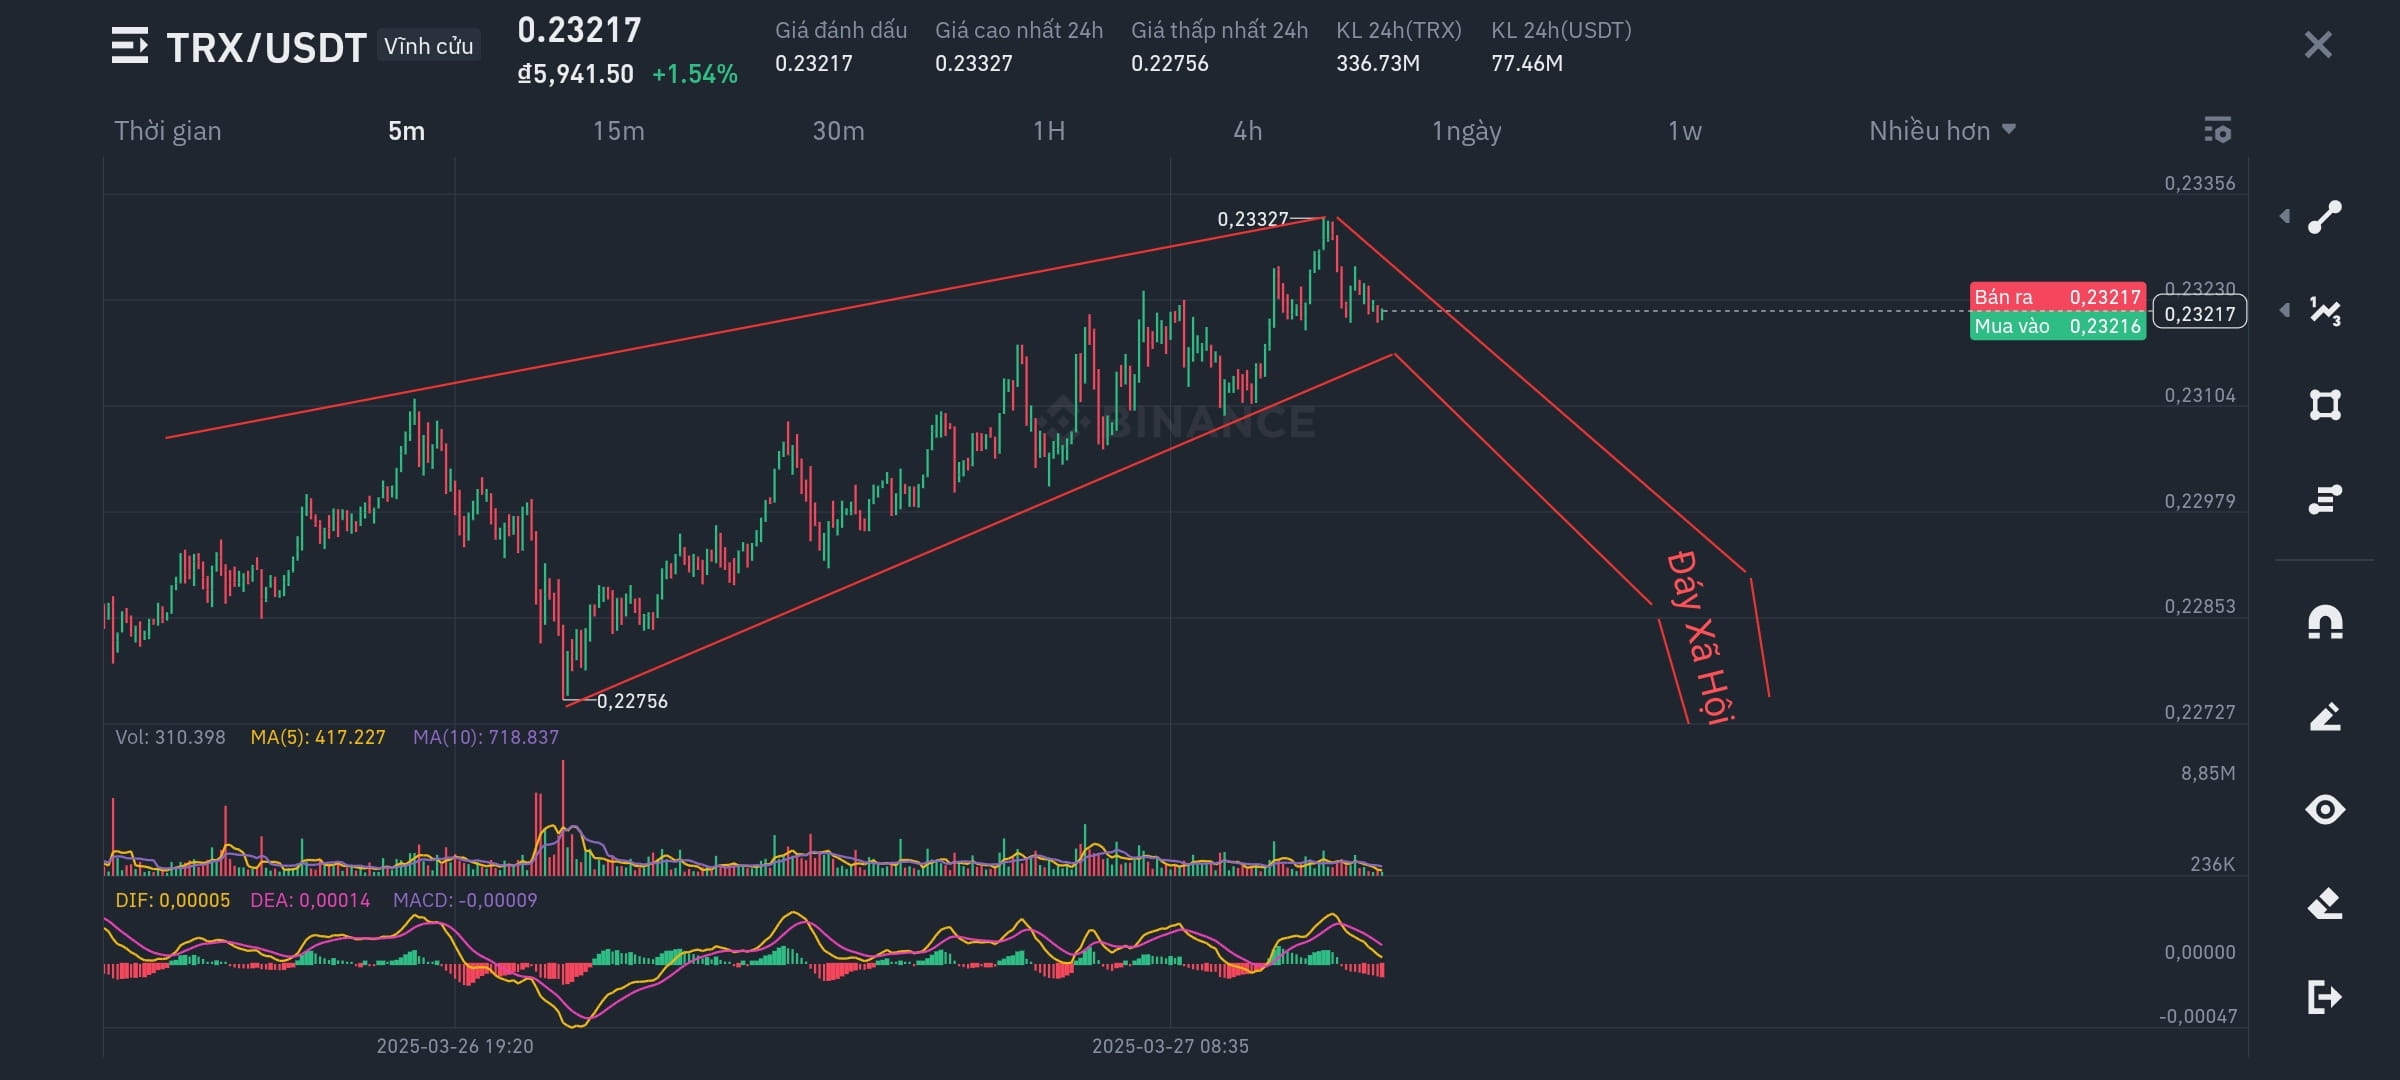Switch to the 30m timeframe
This screenshot has height=1080, width=2400.
coord(838,131)
